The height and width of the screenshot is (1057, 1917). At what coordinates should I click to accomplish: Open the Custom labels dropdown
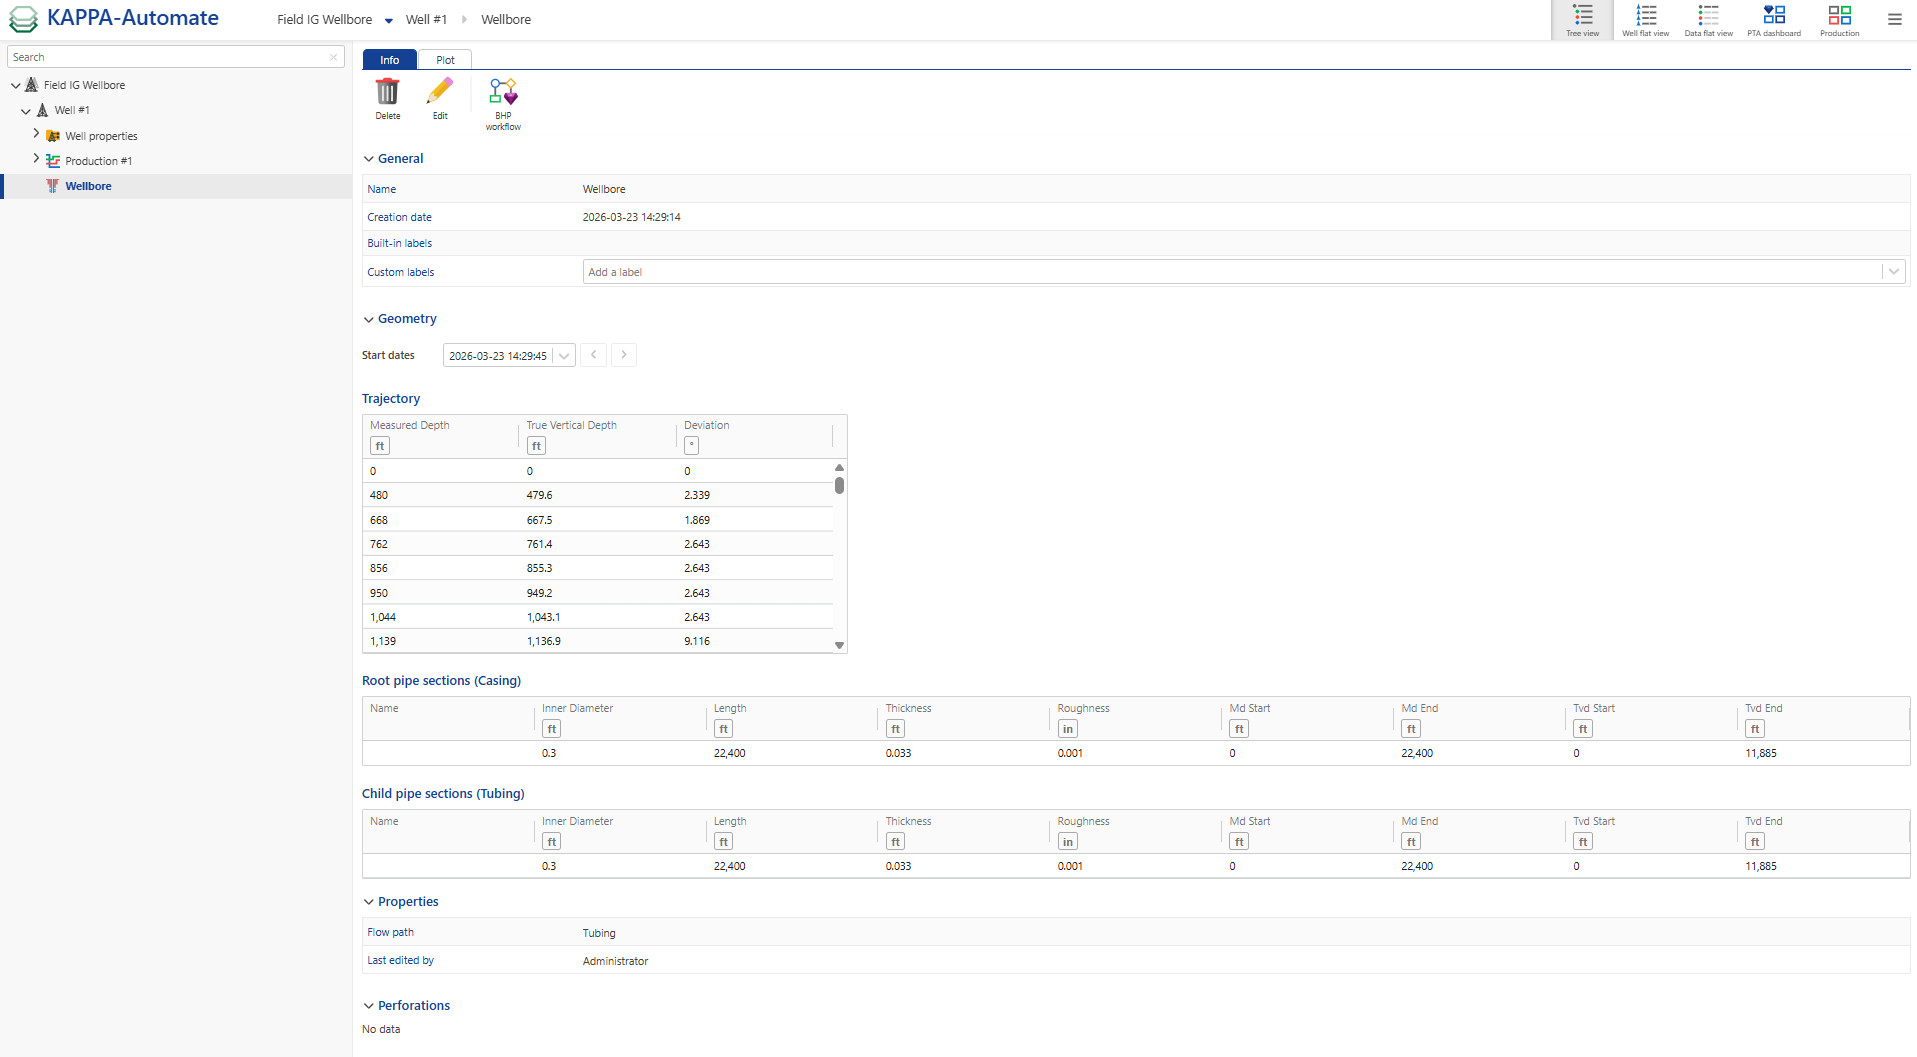tap(1893, 272)
